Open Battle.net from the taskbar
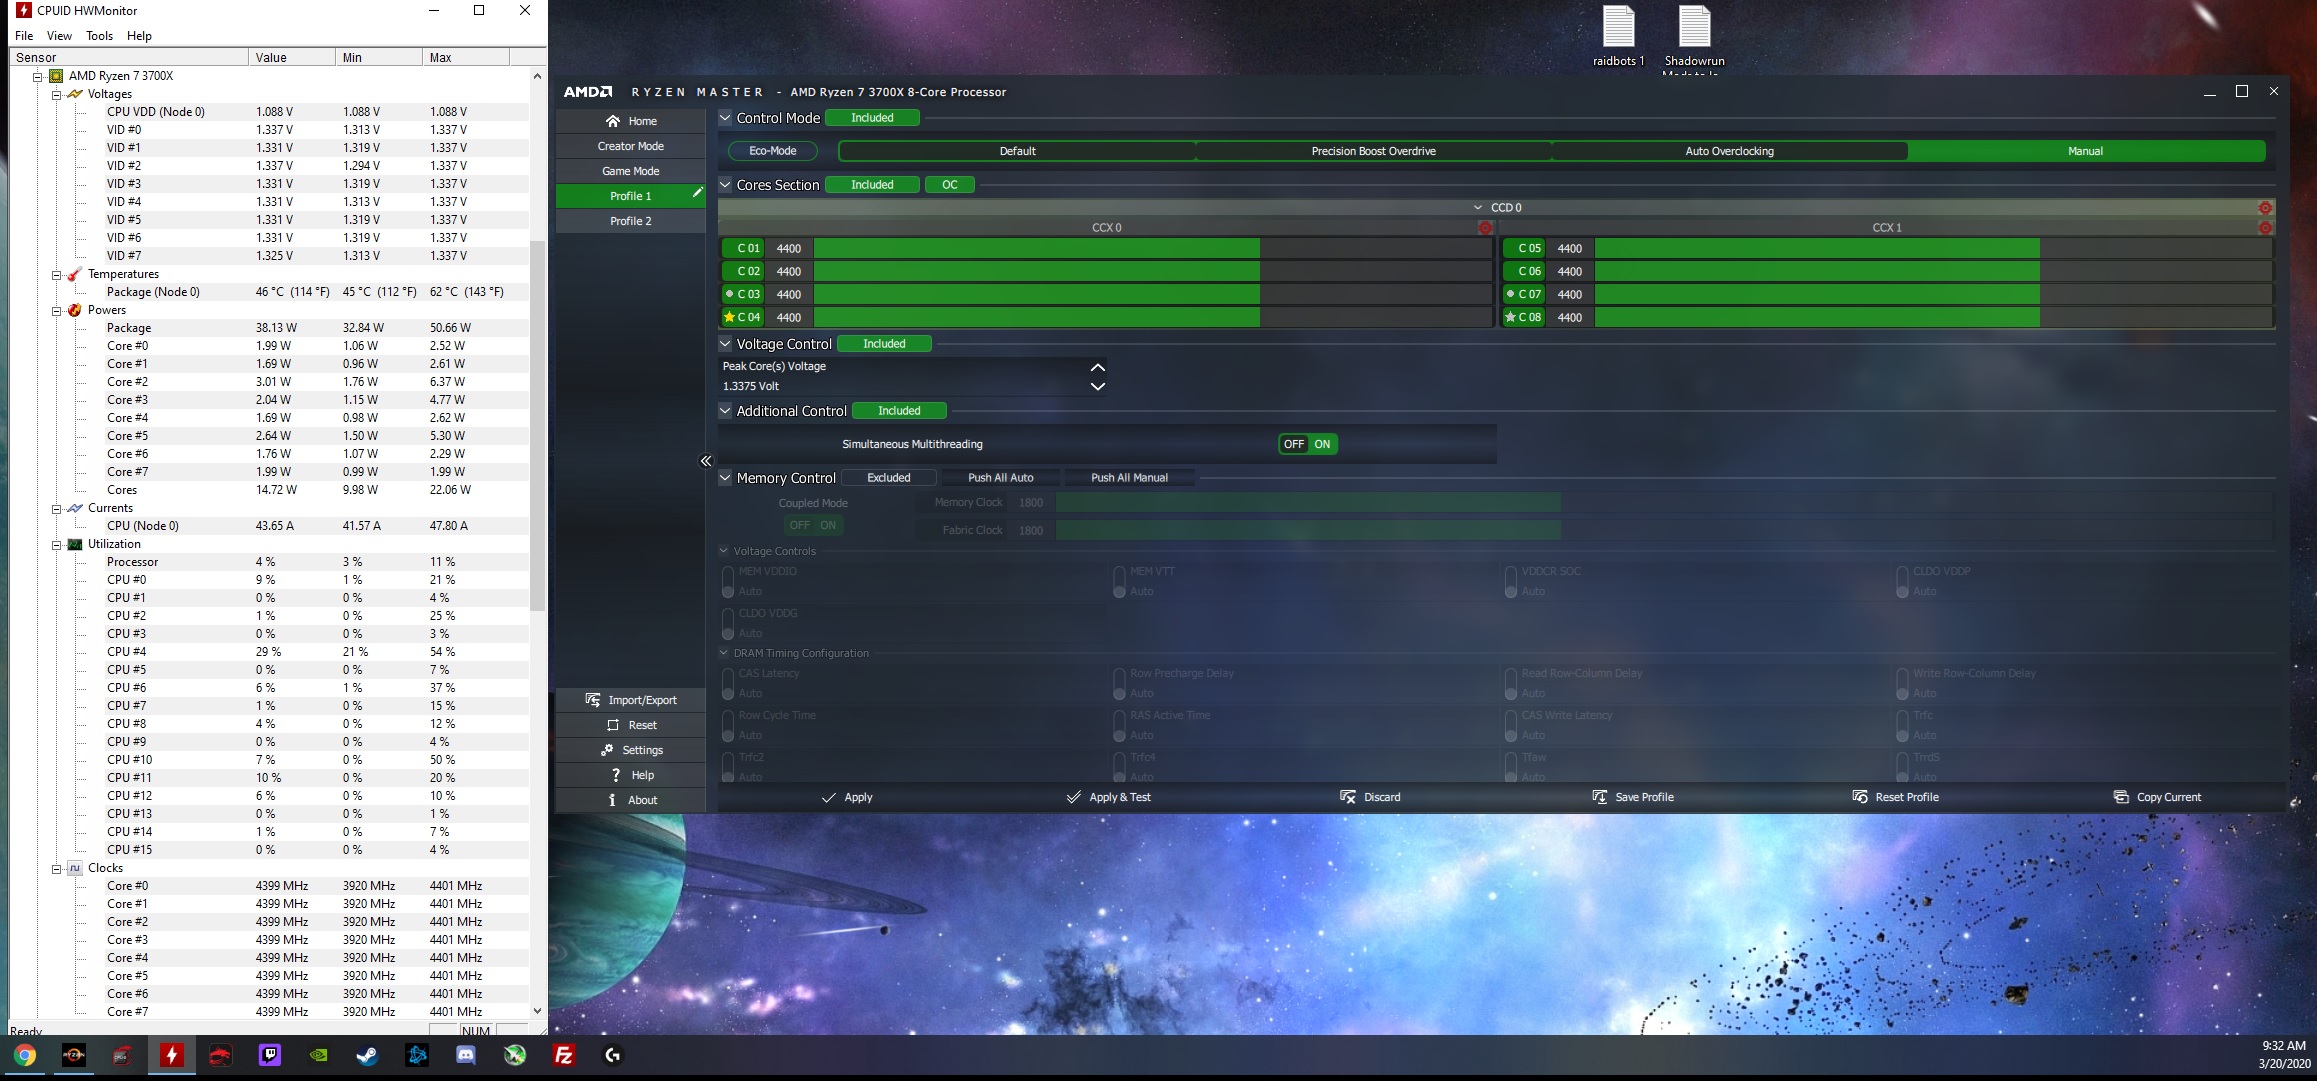2317x1081 pixels. 417,1055
